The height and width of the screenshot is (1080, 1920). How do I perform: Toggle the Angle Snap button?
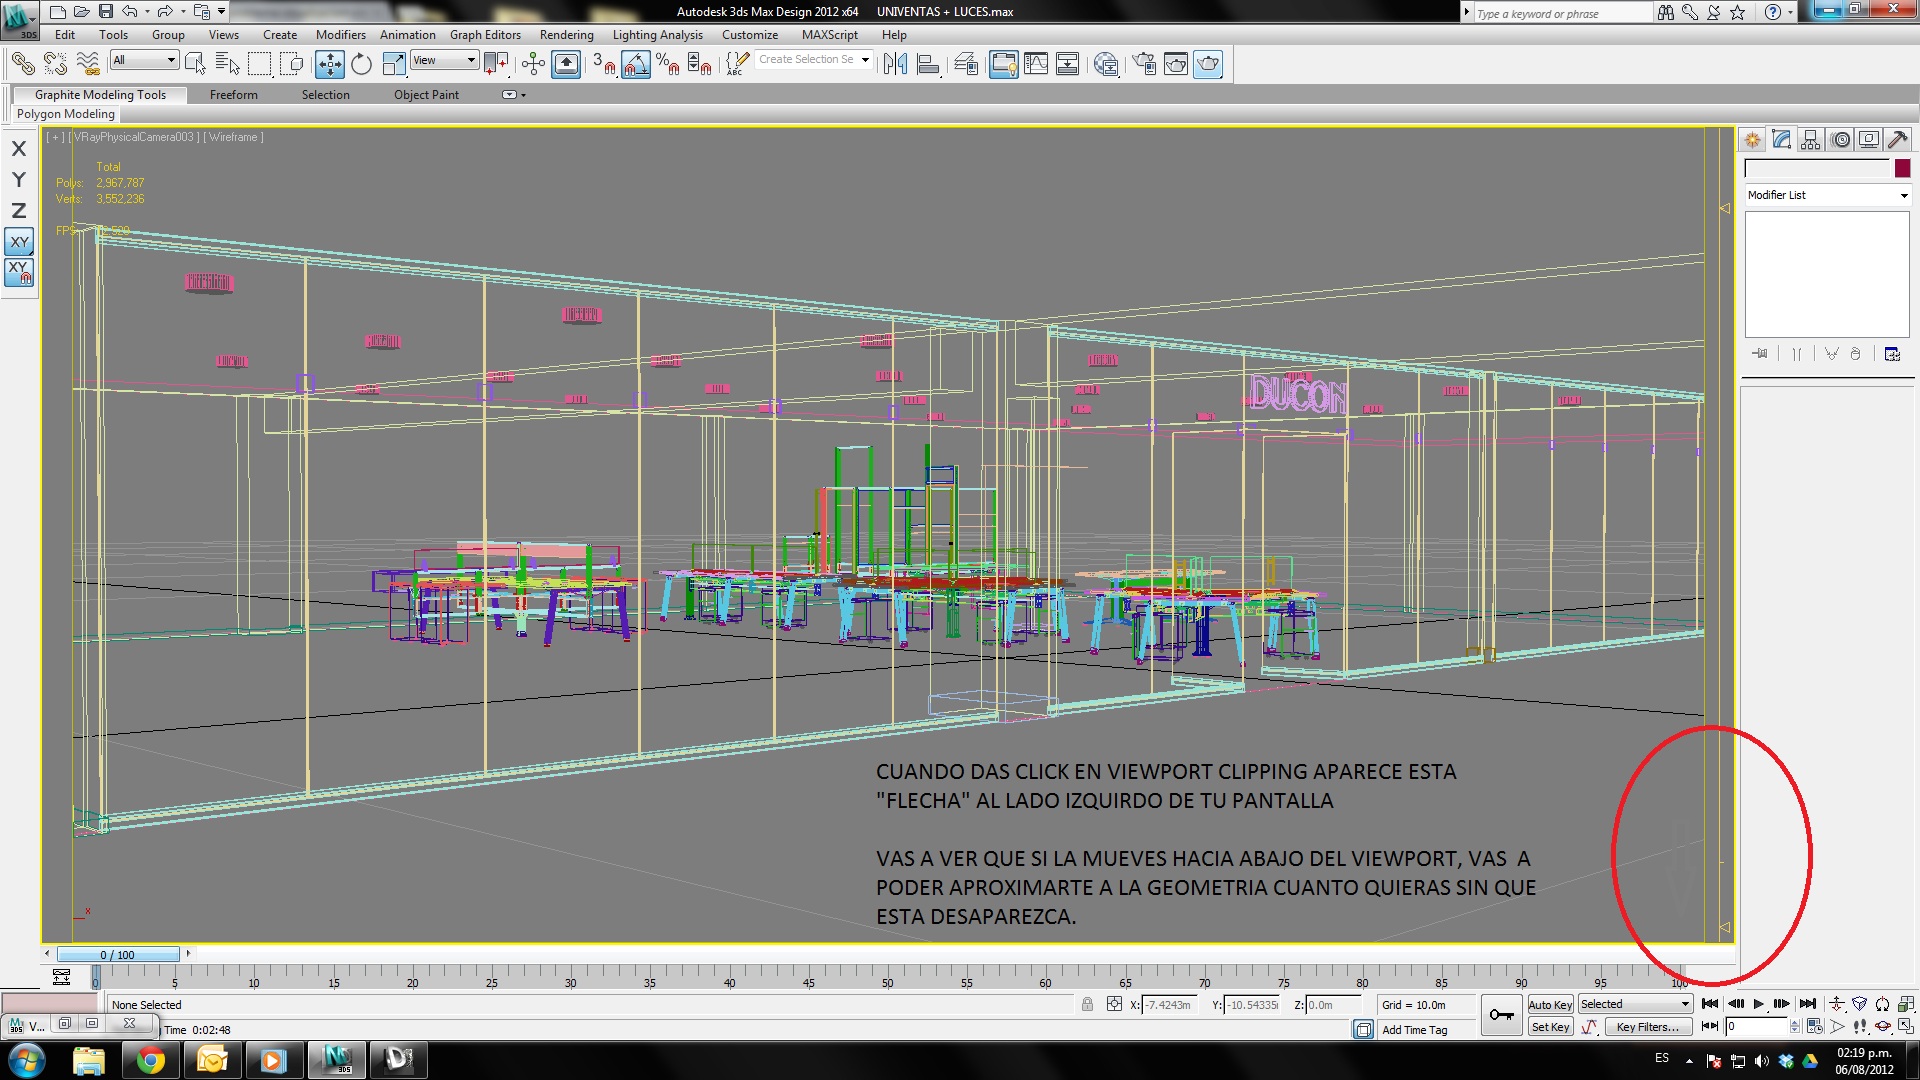pos(636,65)
